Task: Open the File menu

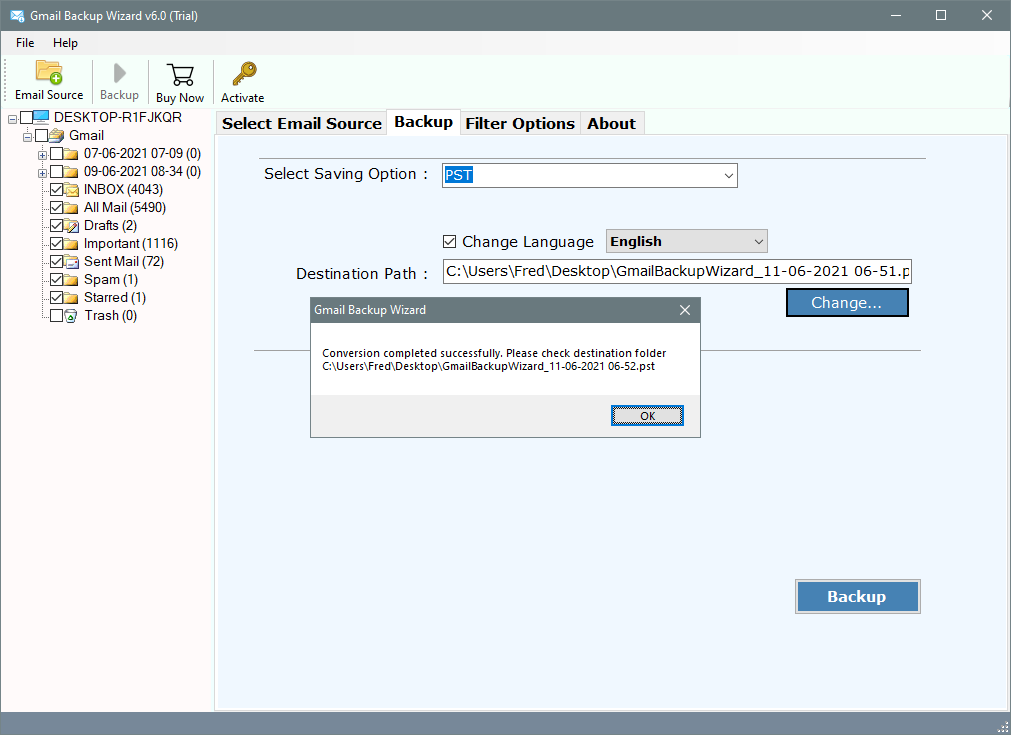Action: click(25, 43)
